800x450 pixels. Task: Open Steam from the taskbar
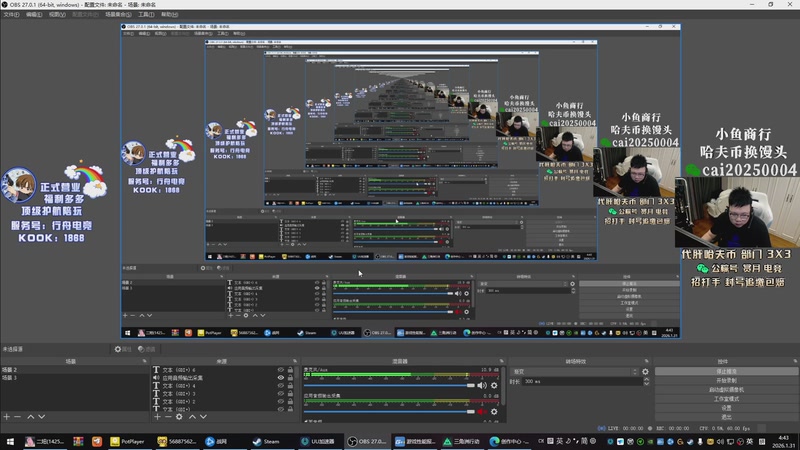coord(267,441)
